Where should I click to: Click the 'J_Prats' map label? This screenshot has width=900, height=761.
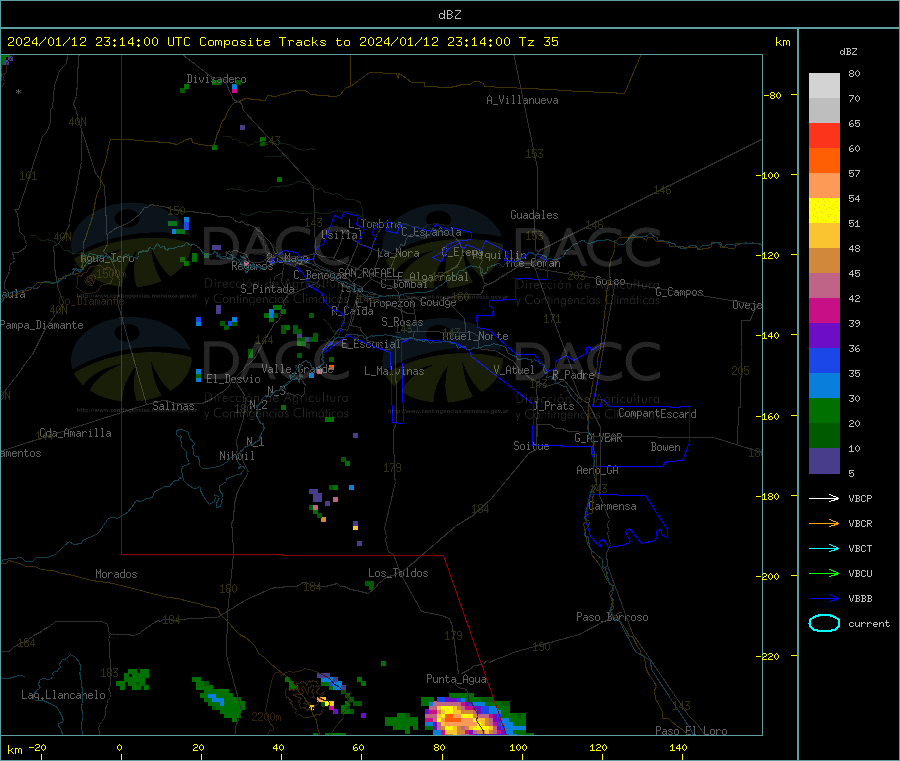pos(553,406)
